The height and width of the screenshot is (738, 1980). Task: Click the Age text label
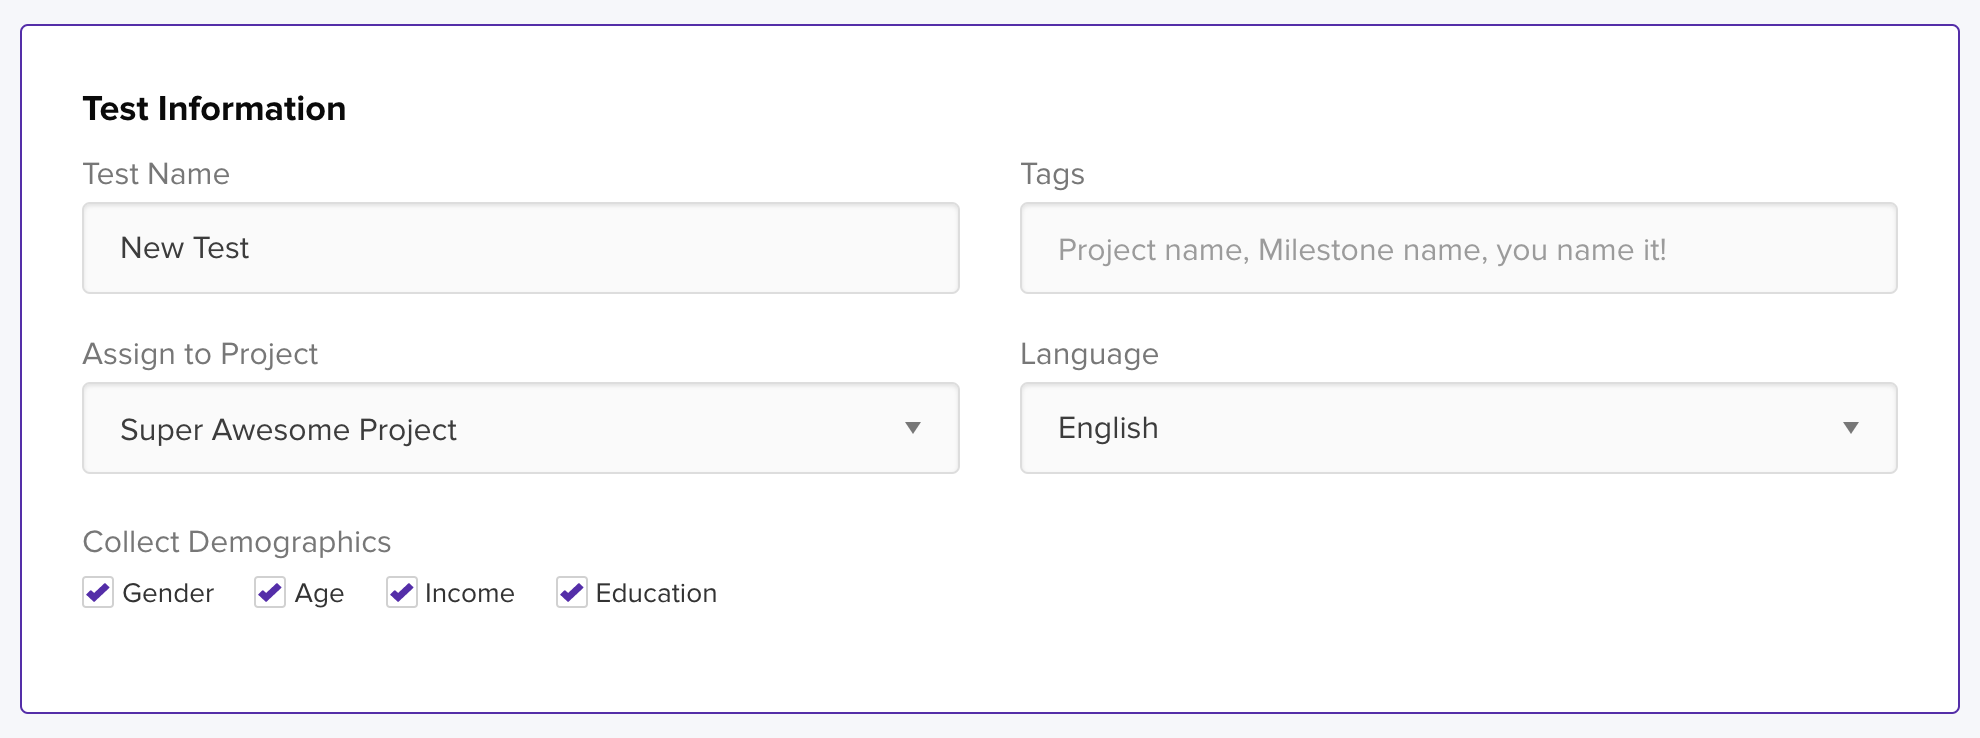click(x=319, y=594)
